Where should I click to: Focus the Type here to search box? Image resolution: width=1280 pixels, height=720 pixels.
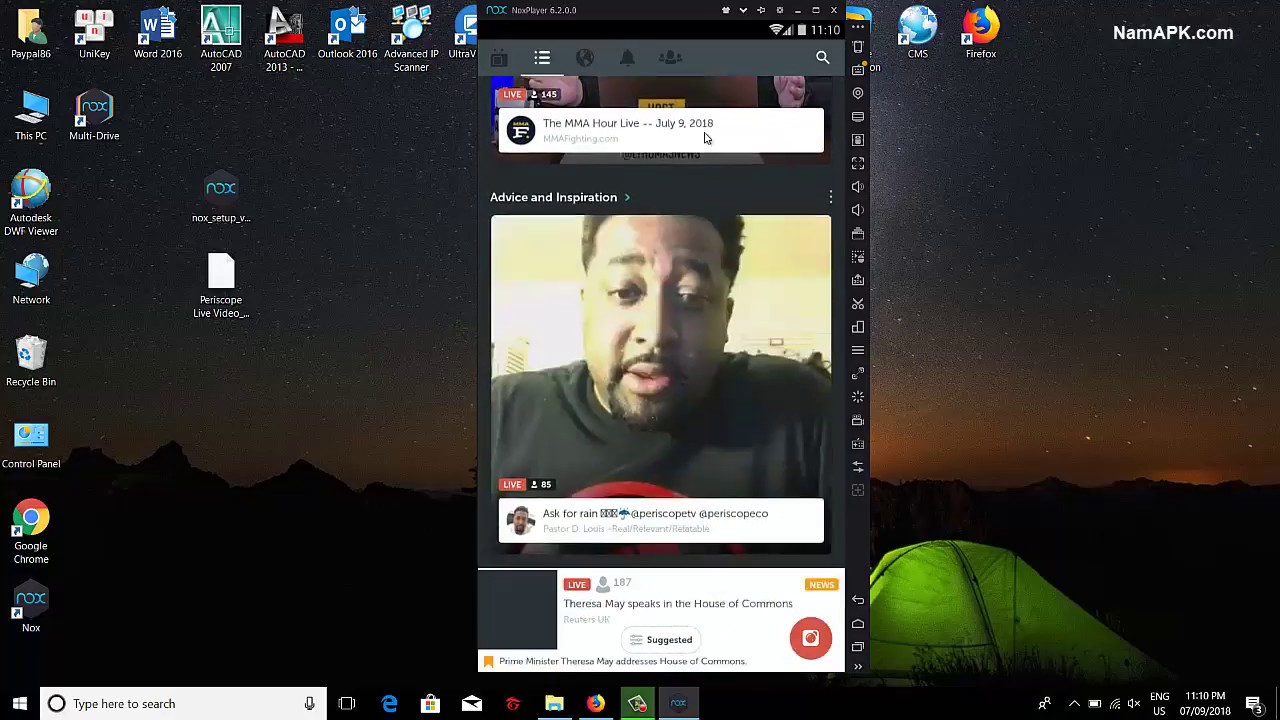185,704
